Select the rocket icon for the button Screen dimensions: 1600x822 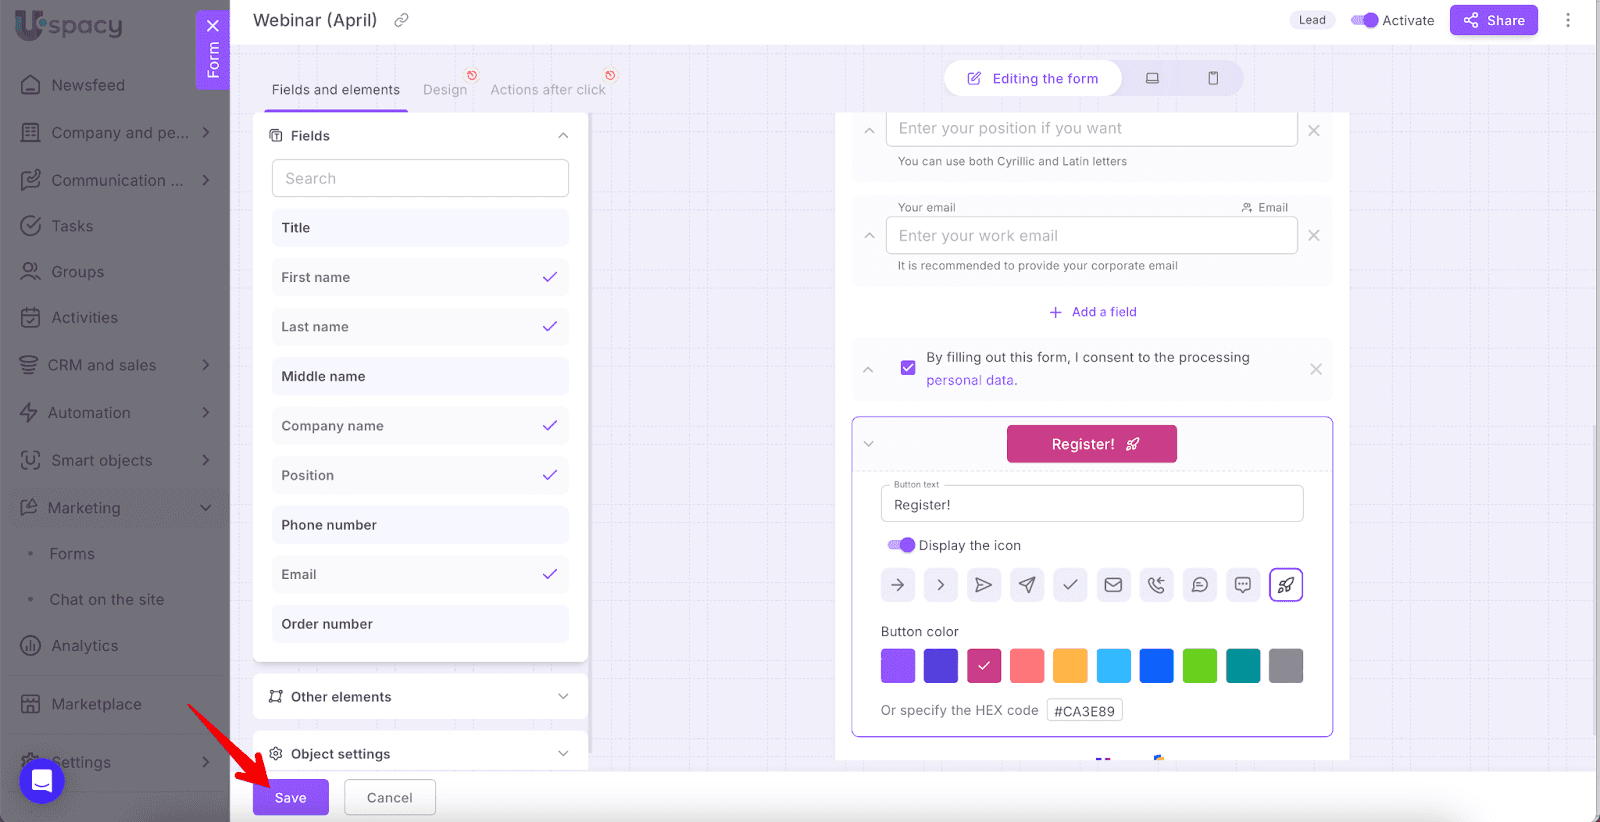tap(1285, 585)
